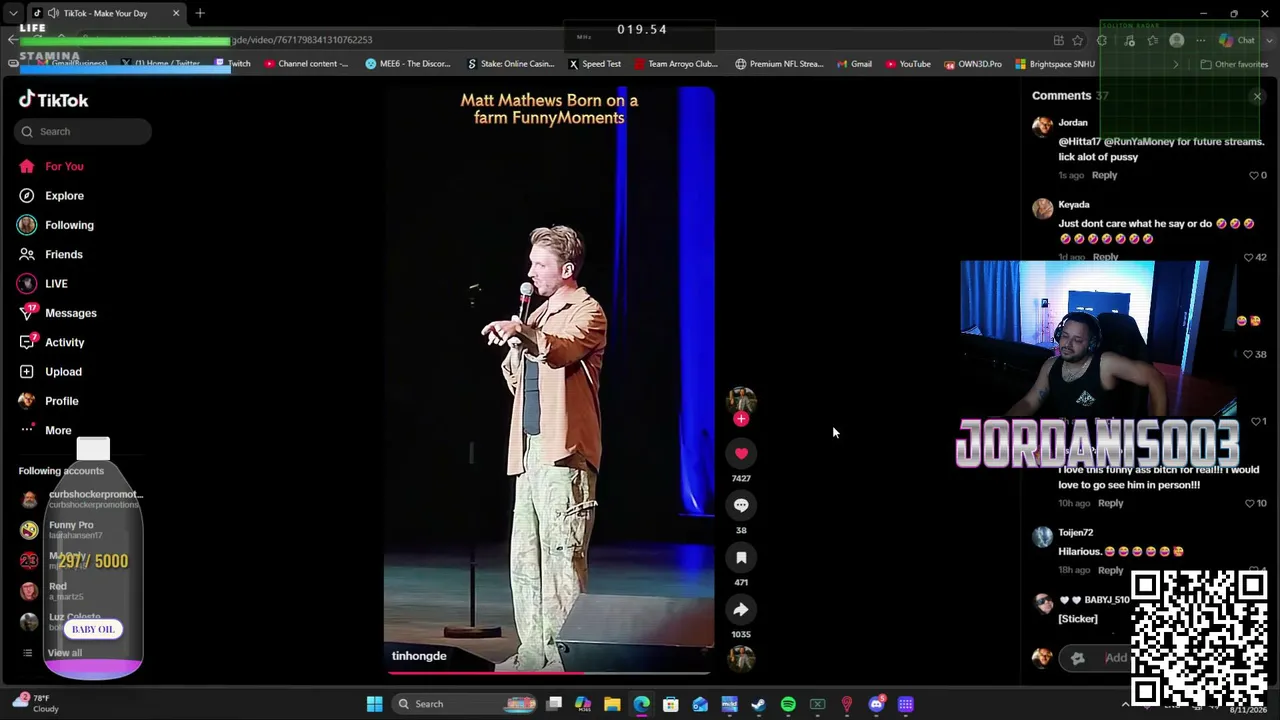Image resolution: width=1280 pixels, height=720 pixels.
Task: Like the comment with 10 likes
Action: tap(1250, 503)
